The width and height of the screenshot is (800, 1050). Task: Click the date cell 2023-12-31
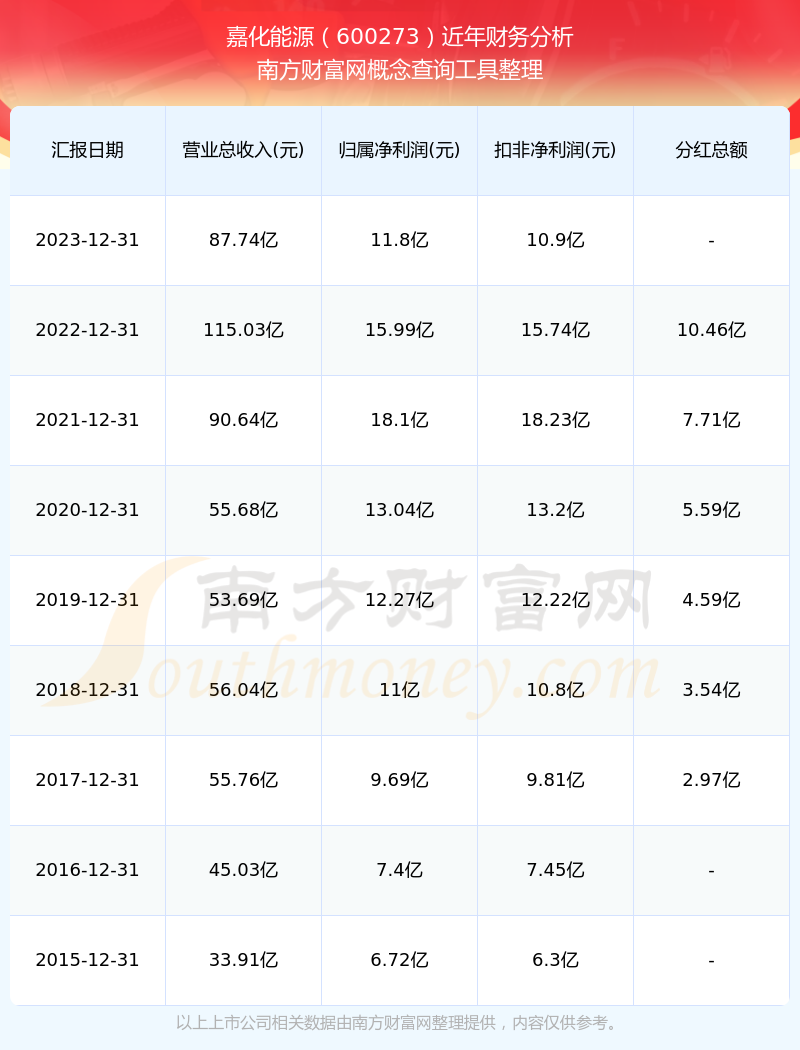pos(88,240)
